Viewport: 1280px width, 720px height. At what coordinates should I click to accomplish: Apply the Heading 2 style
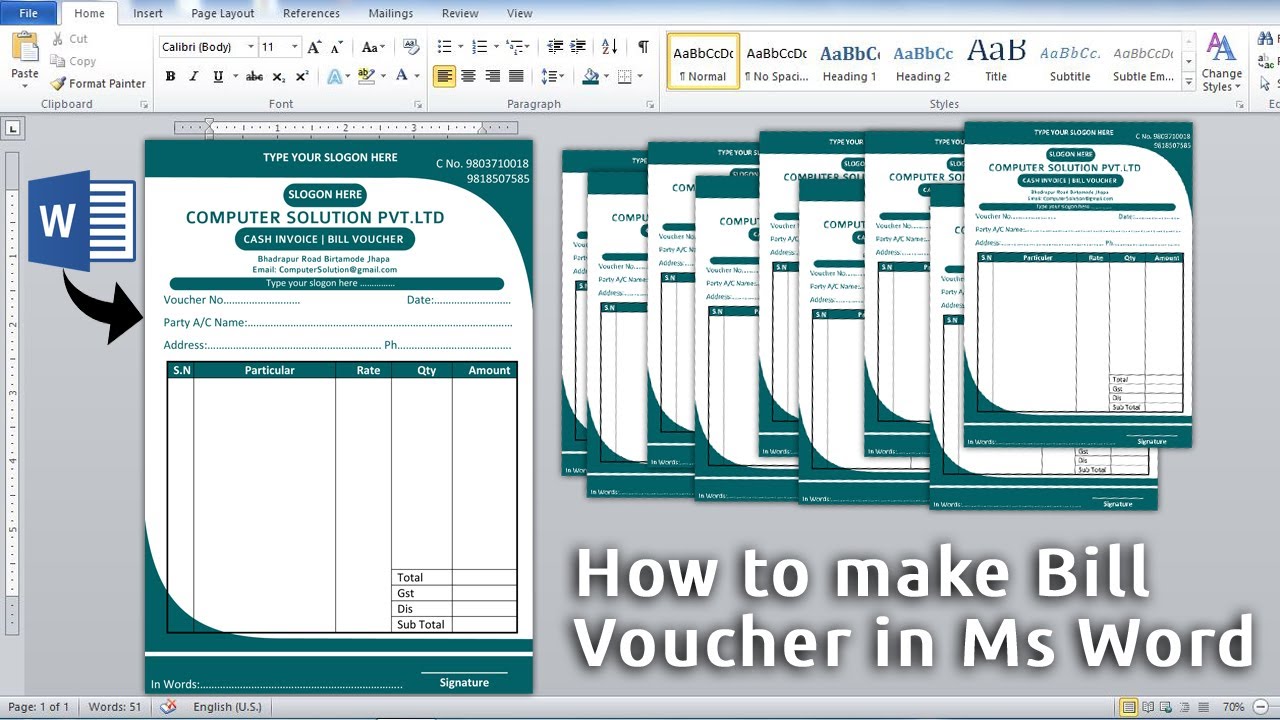(x=923, y=62)
